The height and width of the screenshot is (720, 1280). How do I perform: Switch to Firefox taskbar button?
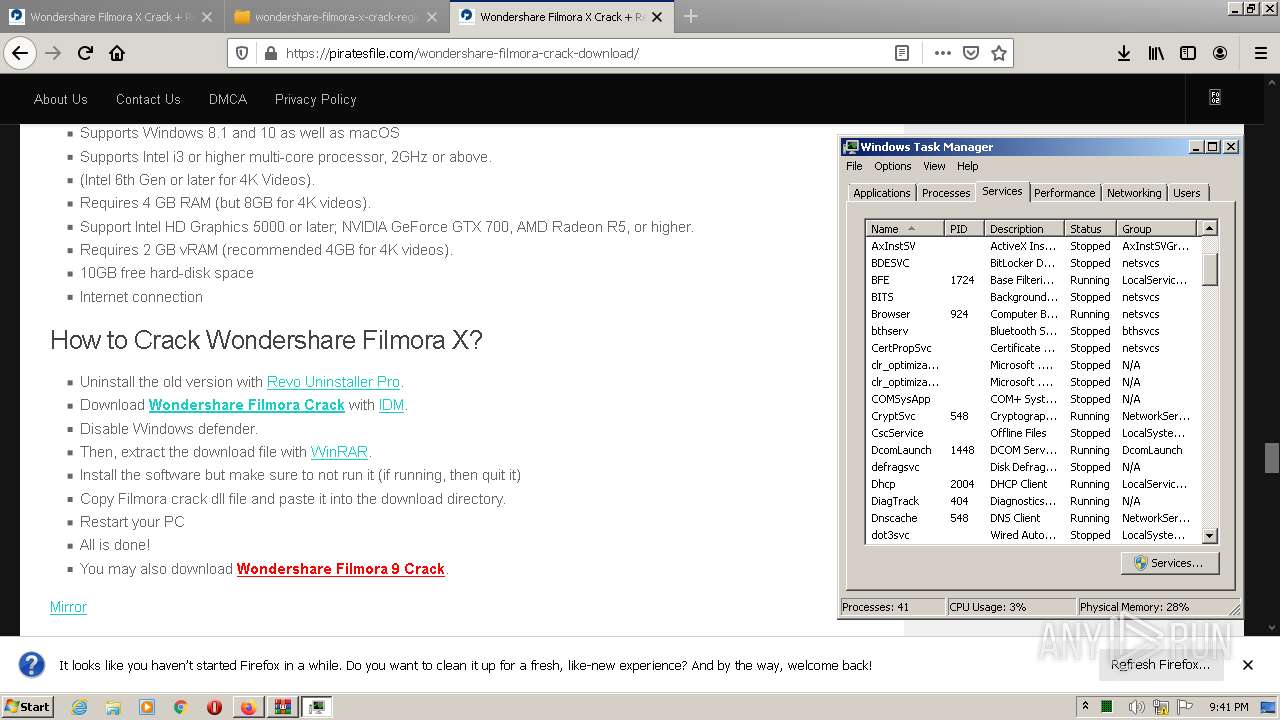(248, 707)
